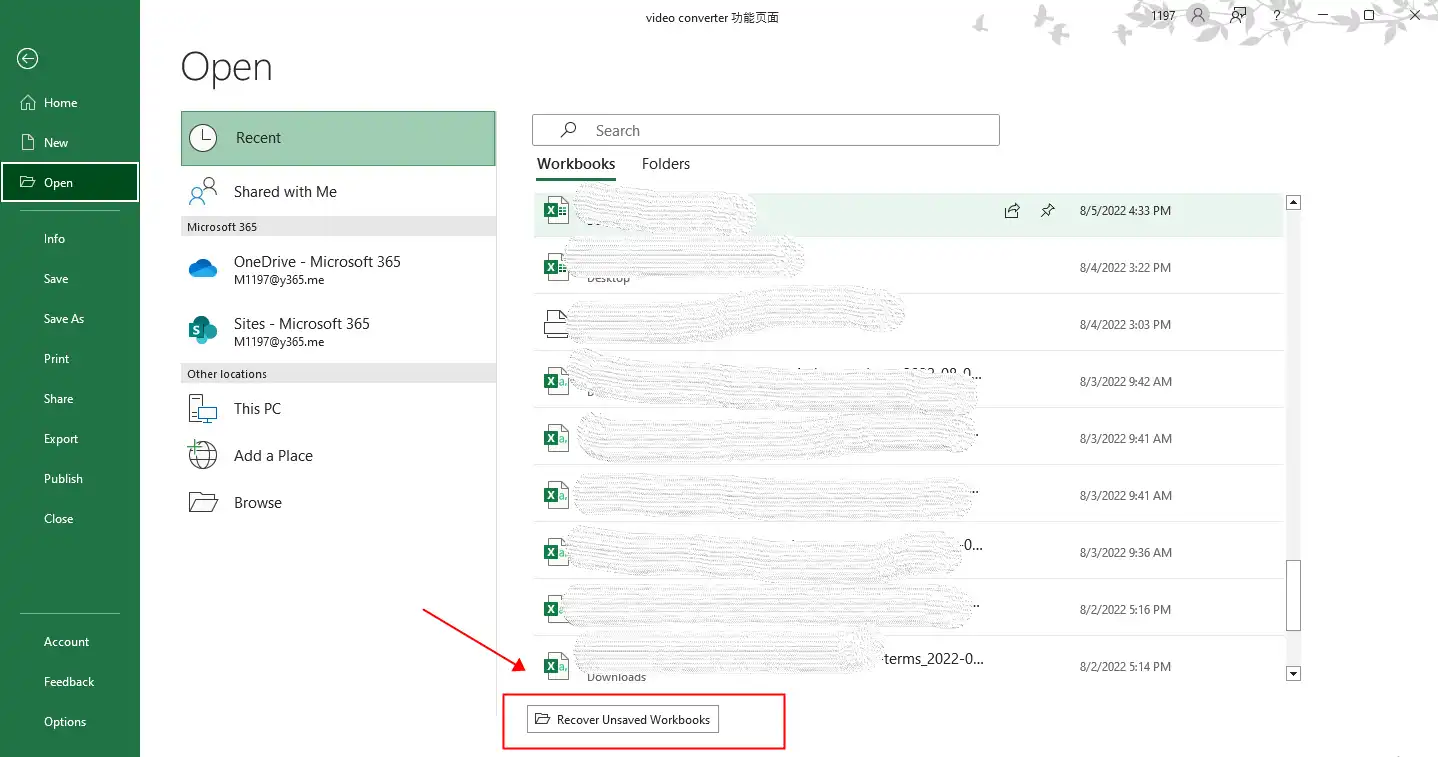Screen dimensions: 1438x757
Task: Click the Shared with Me people icon
Action: coord(203,190)
